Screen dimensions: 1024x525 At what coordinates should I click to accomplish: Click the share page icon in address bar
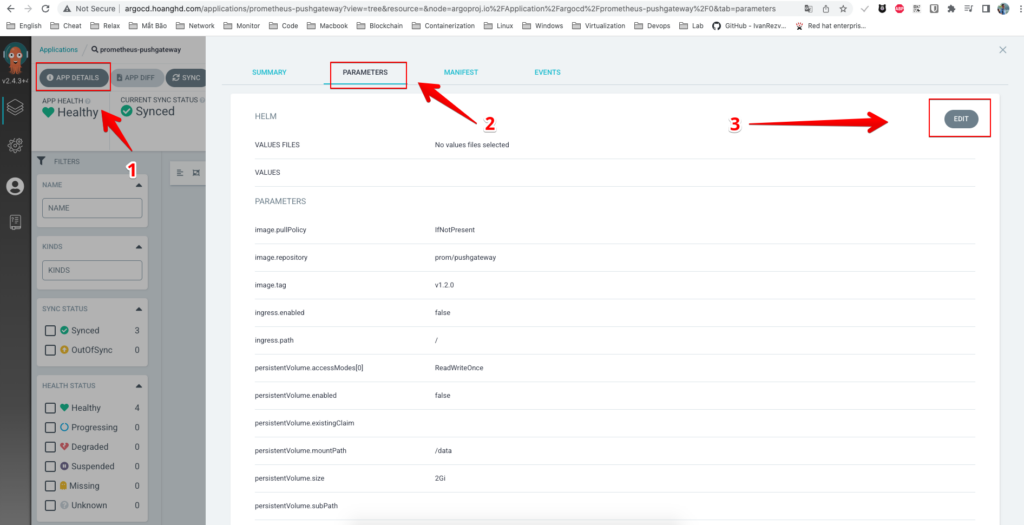tap(826, 9)
